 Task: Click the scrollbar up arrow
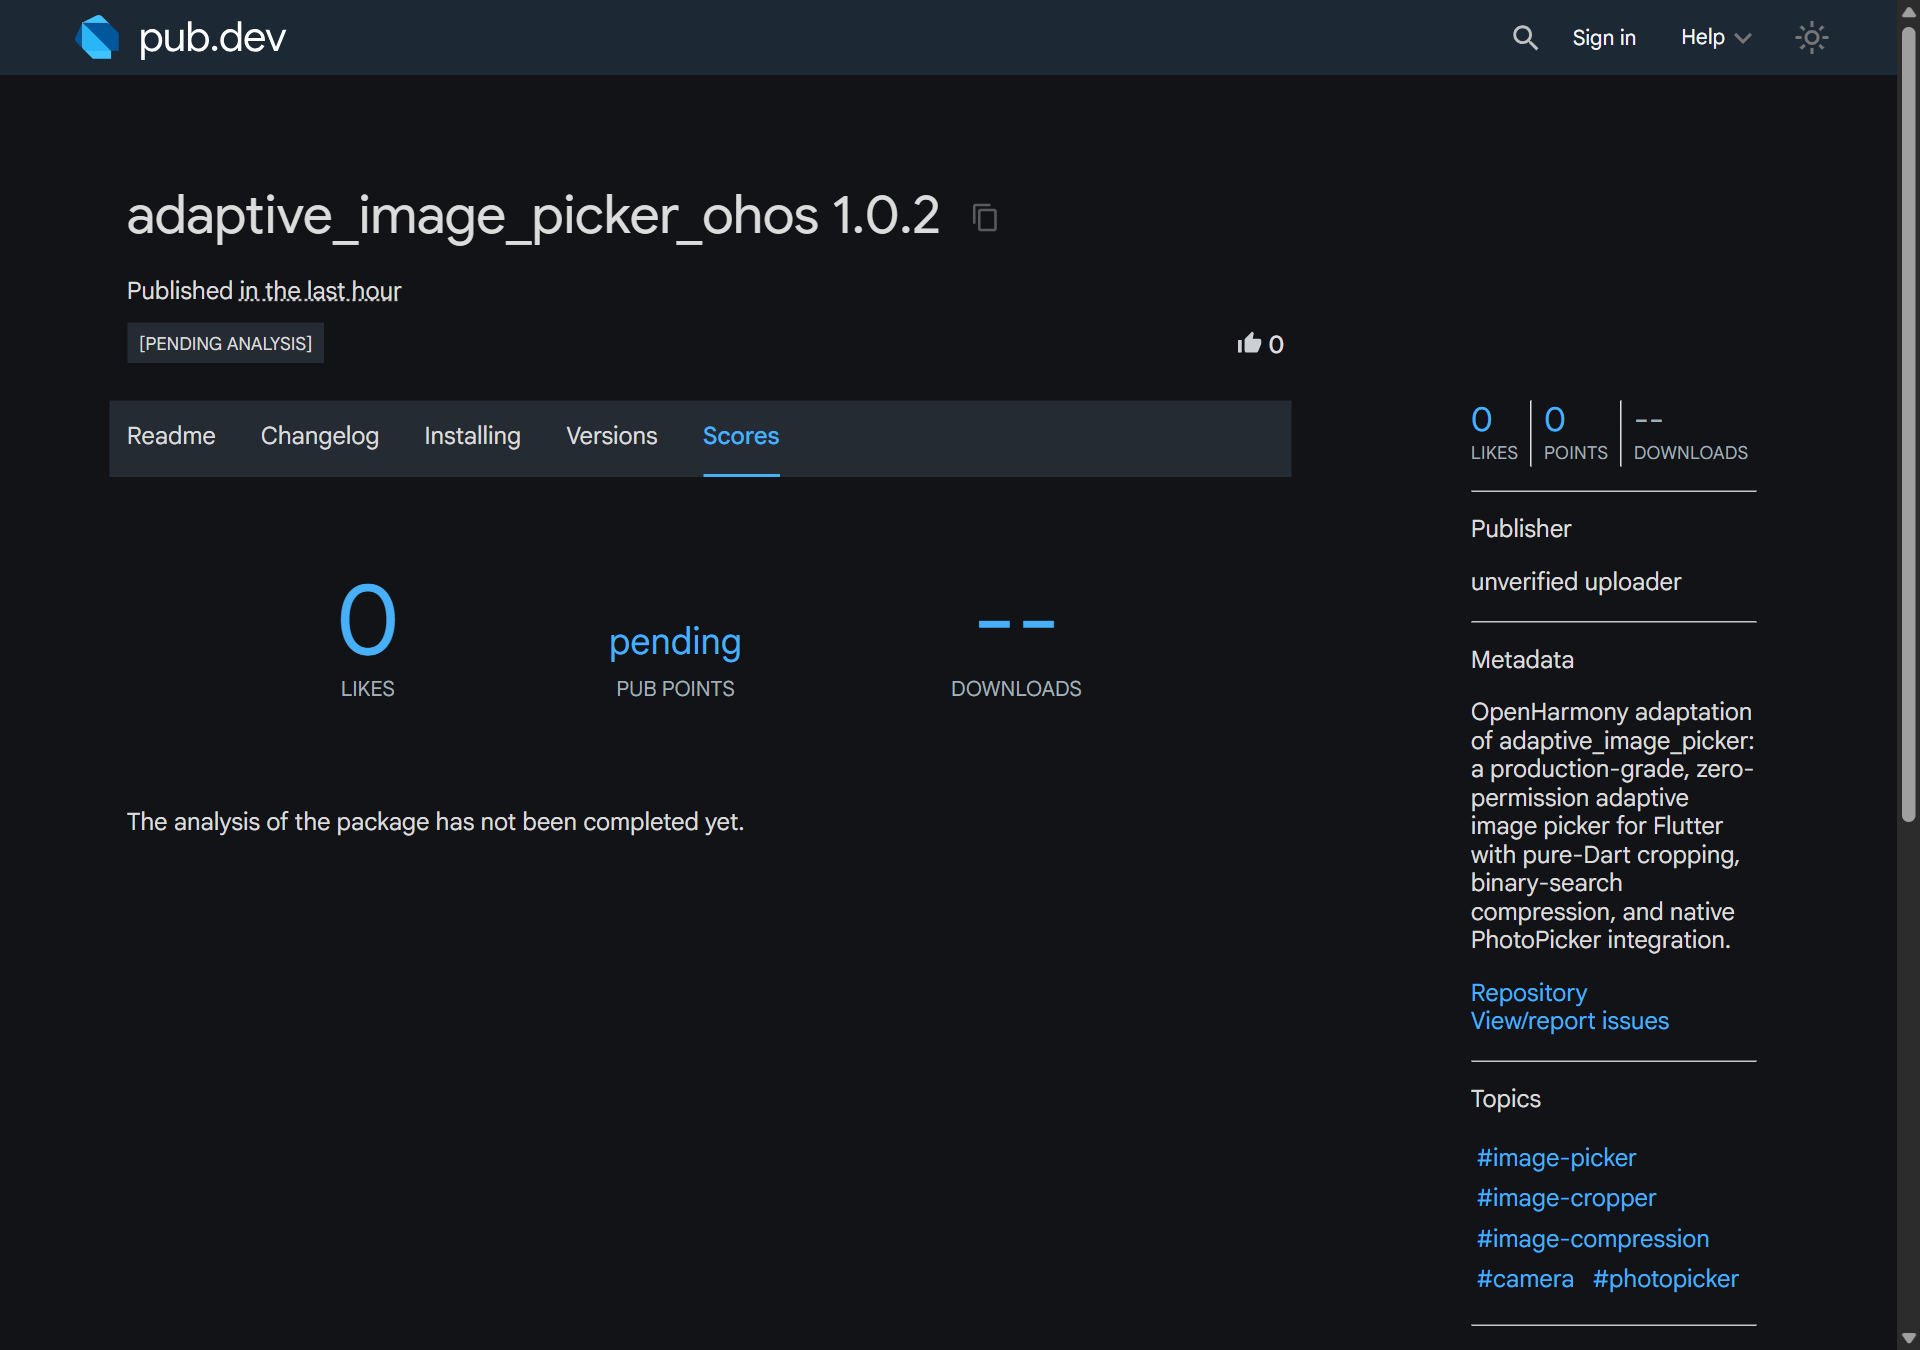(x=1909, y=11)
